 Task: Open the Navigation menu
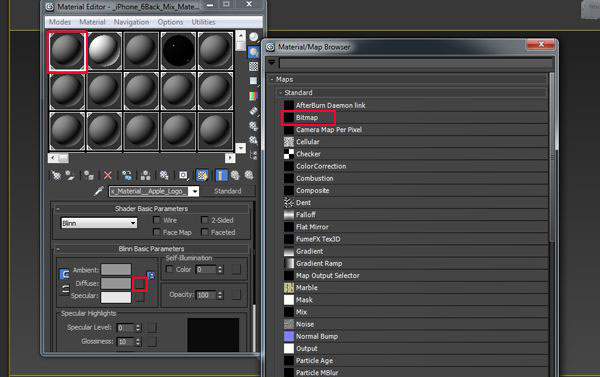click(x=131, y=22)
